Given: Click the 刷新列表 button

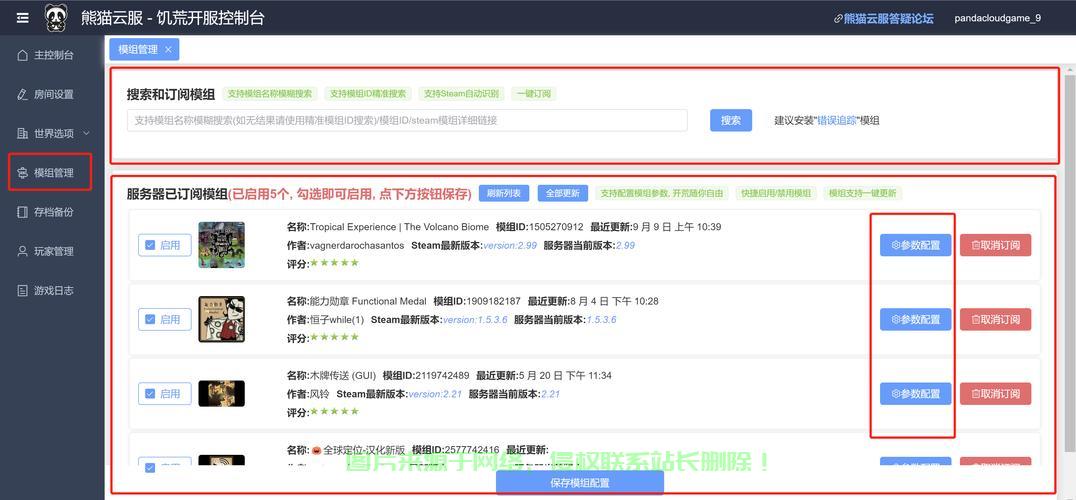Looking at the screenshot, I should (504, 193).
